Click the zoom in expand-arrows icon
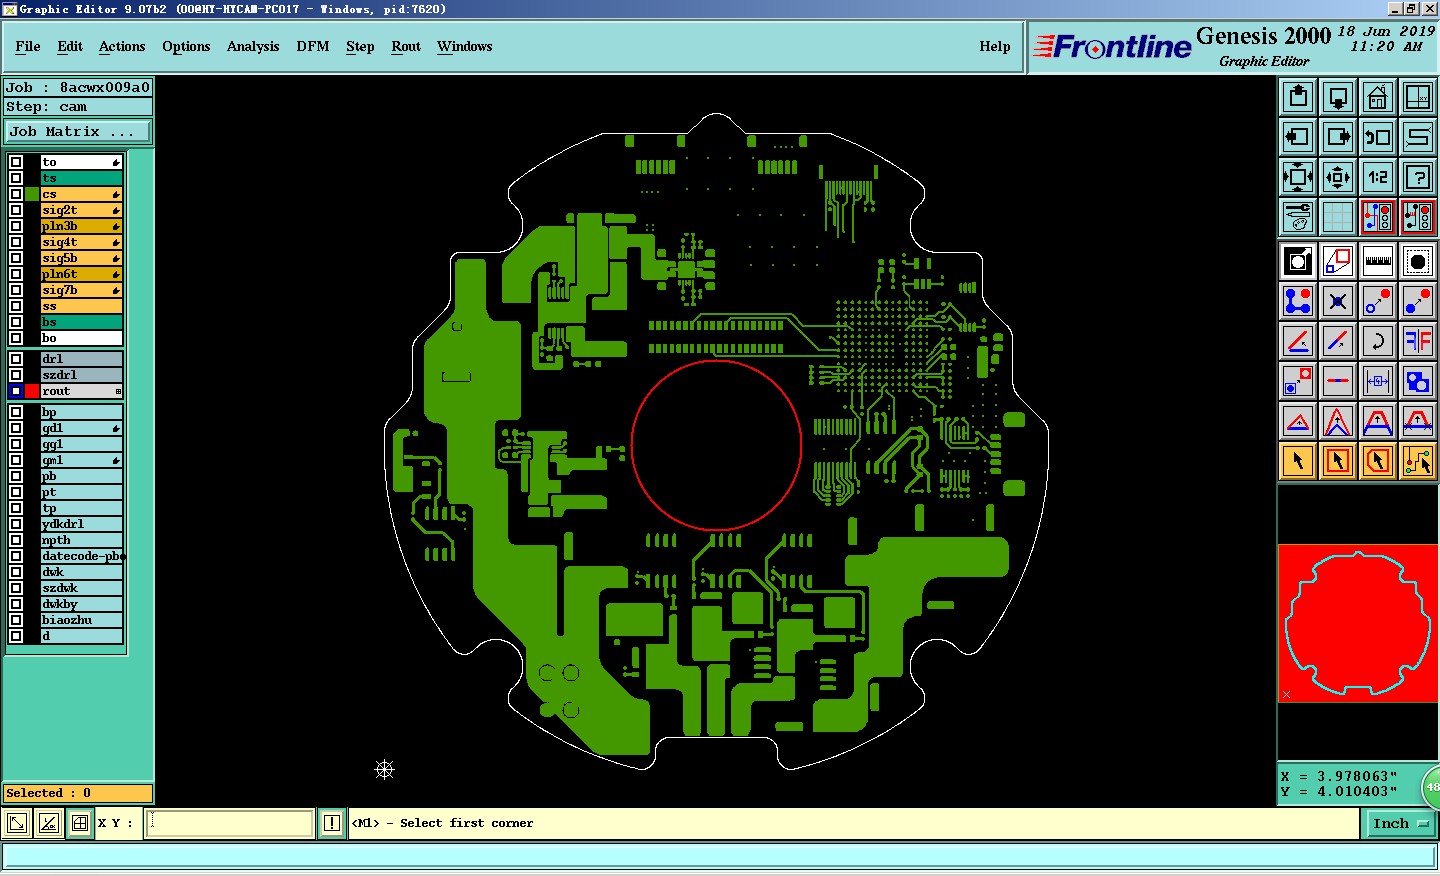Viewport: 1440px width, 876px height. click(x=1298, y=177)
